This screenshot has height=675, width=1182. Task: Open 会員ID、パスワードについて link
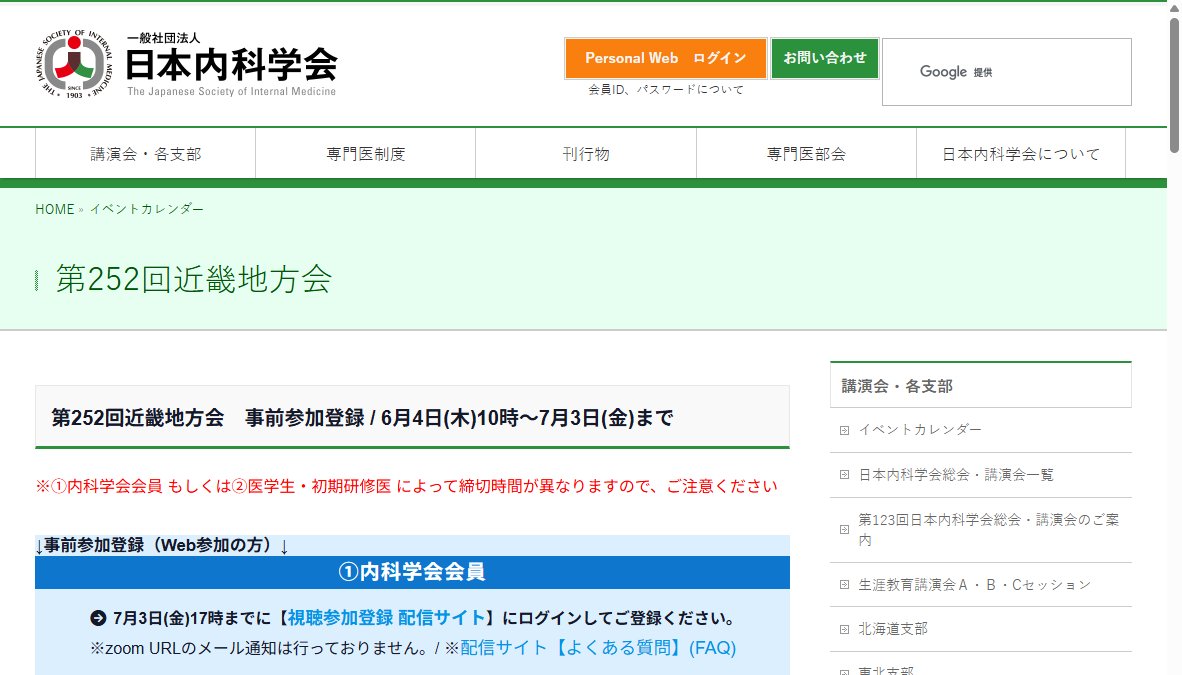coord(666,90)
